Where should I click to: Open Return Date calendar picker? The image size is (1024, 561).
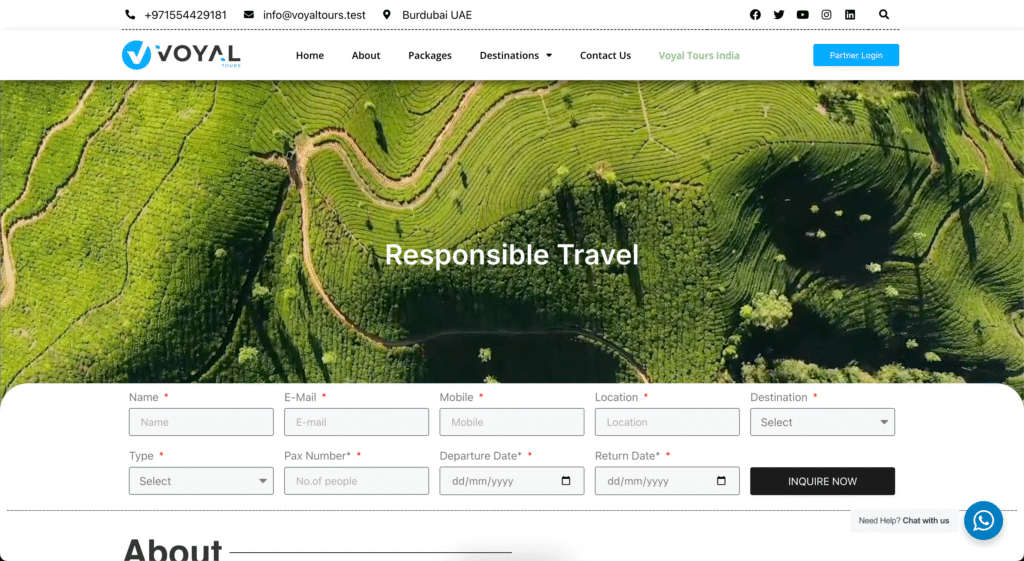[x=721, y=481]
